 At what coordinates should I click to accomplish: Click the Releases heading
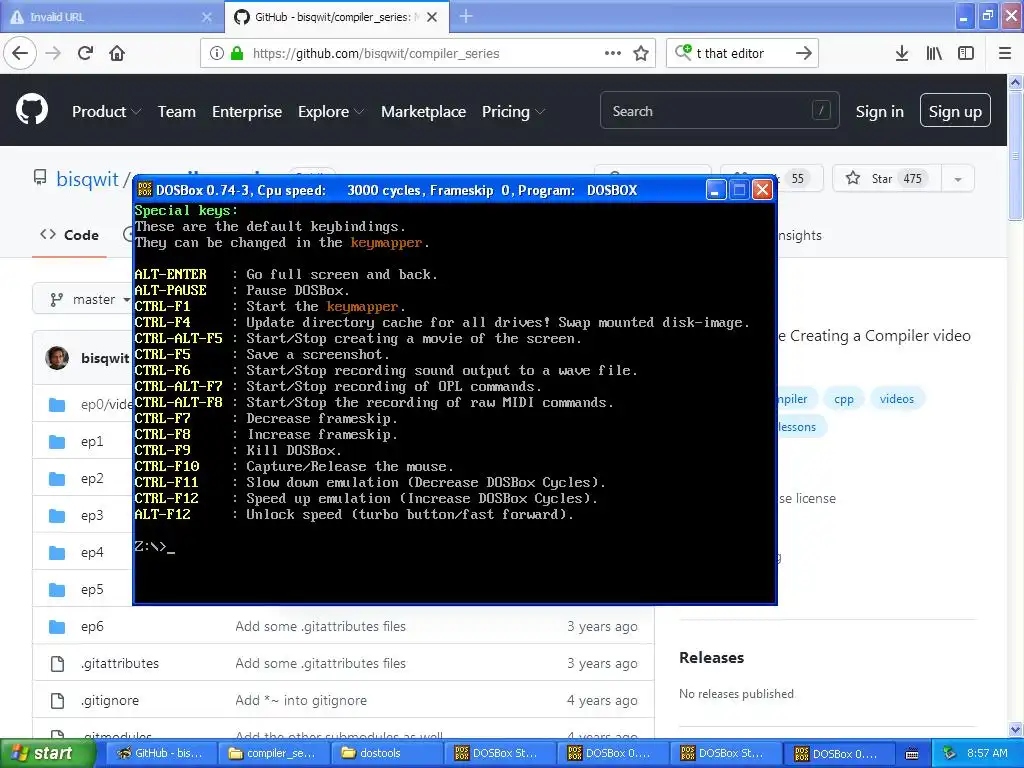click(x=711, y=658)
